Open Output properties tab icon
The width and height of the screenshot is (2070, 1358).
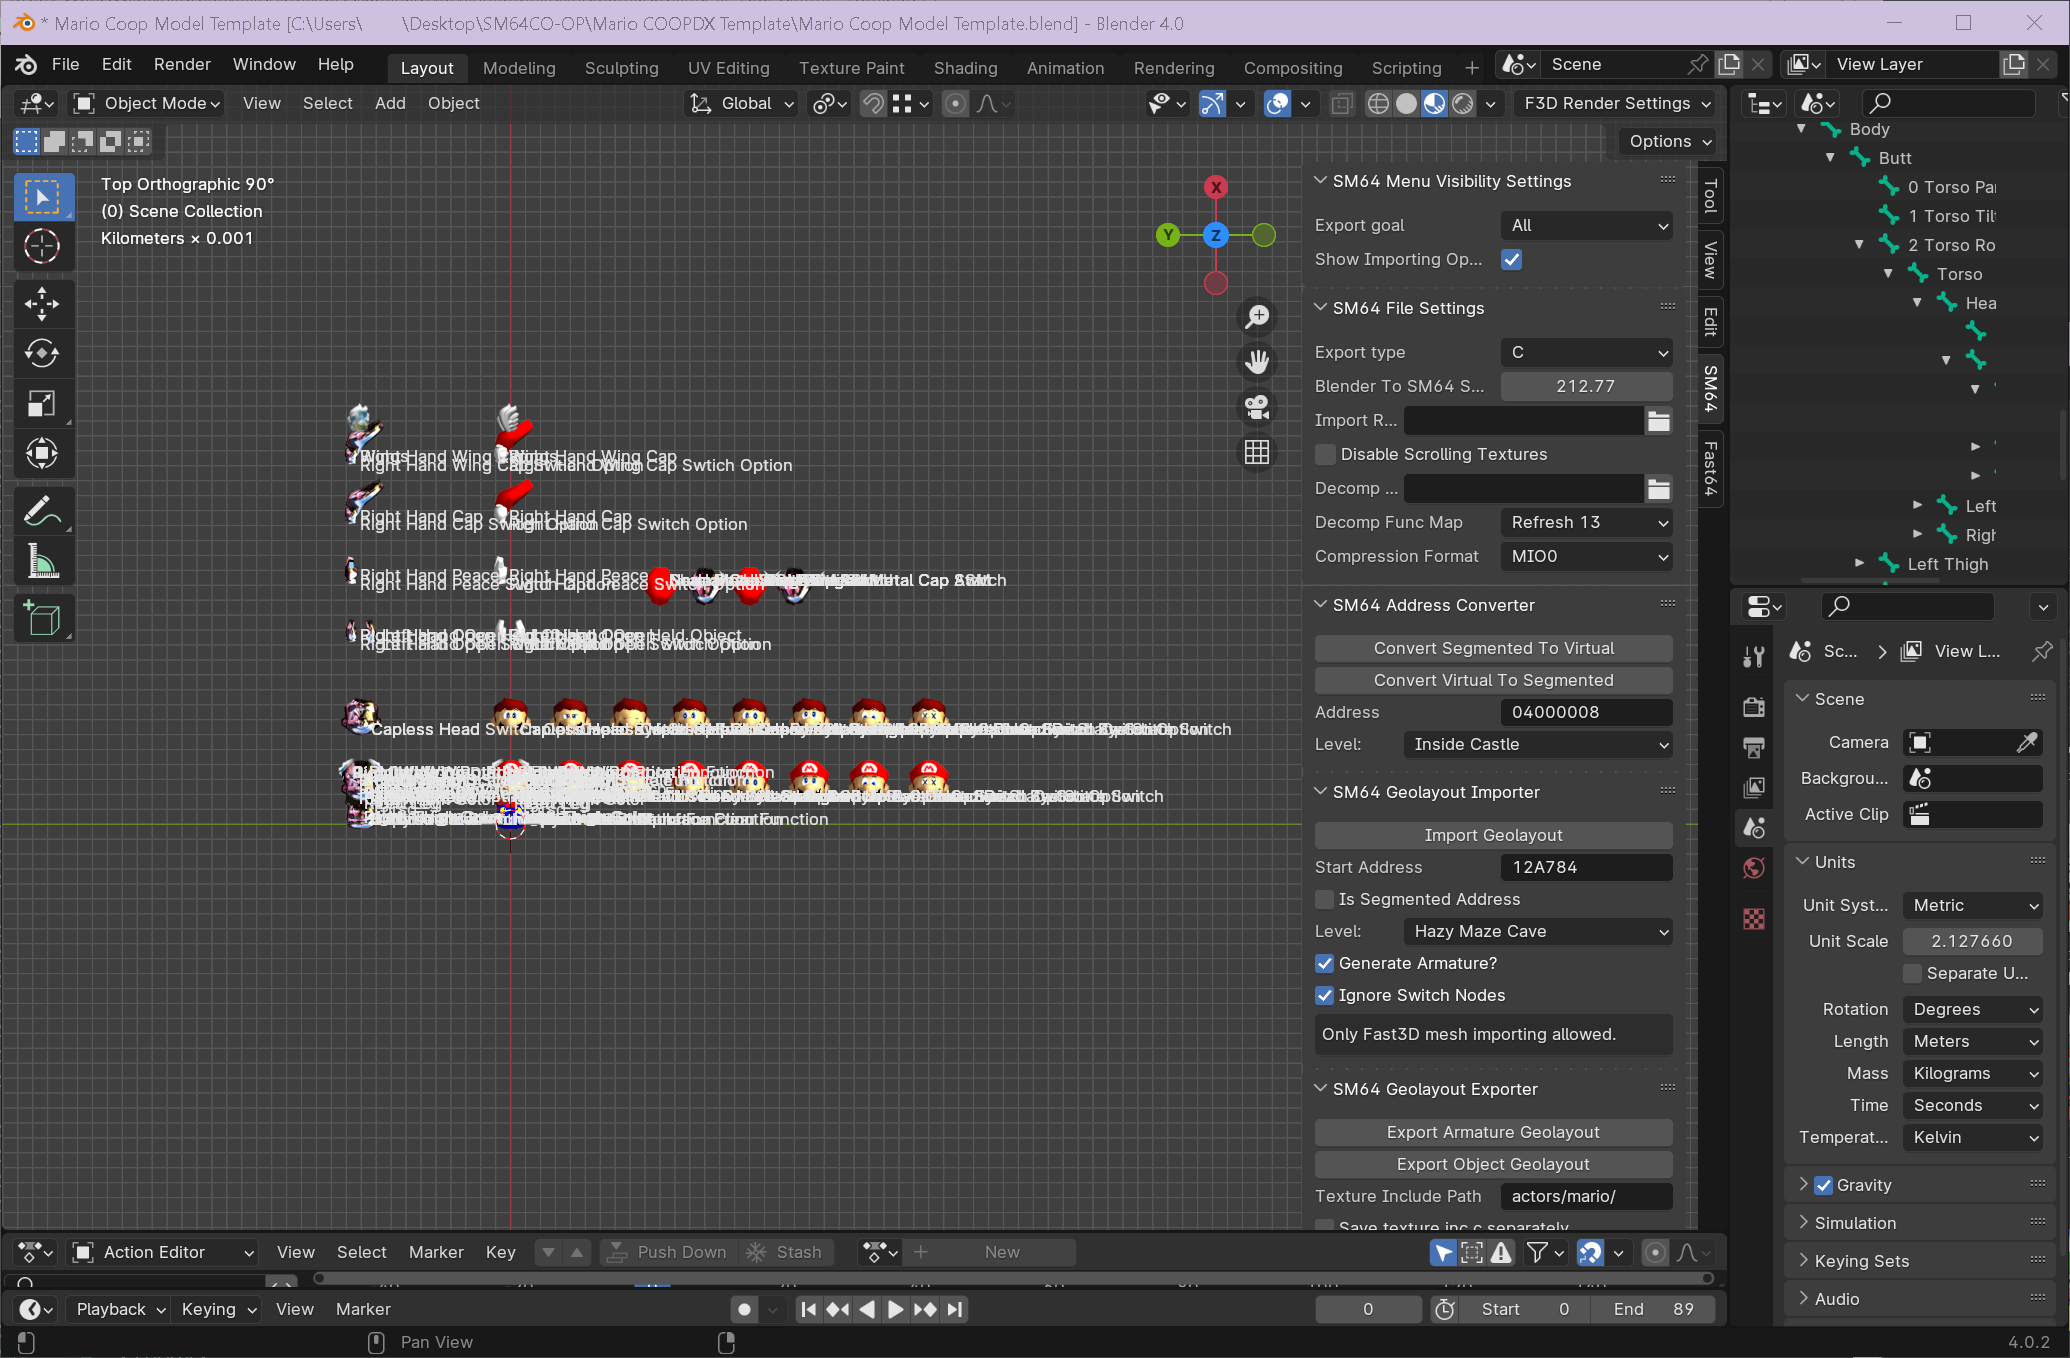click(1754, 747)
